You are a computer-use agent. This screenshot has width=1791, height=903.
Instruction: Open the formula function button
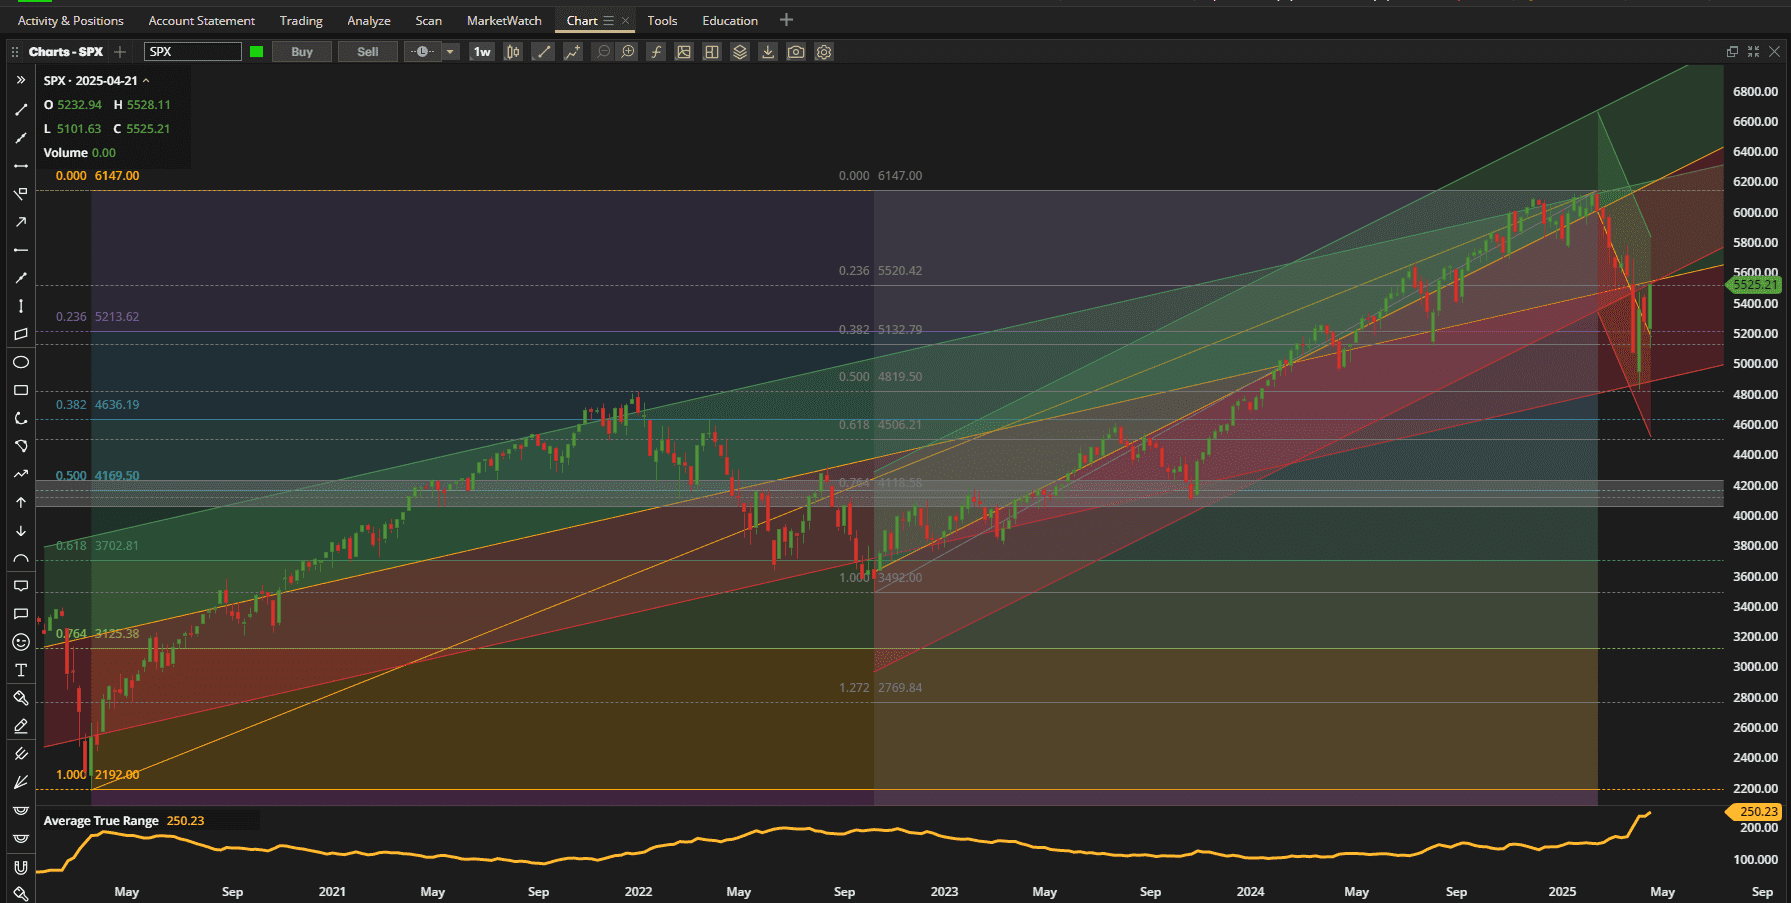(x=656, y=52)
